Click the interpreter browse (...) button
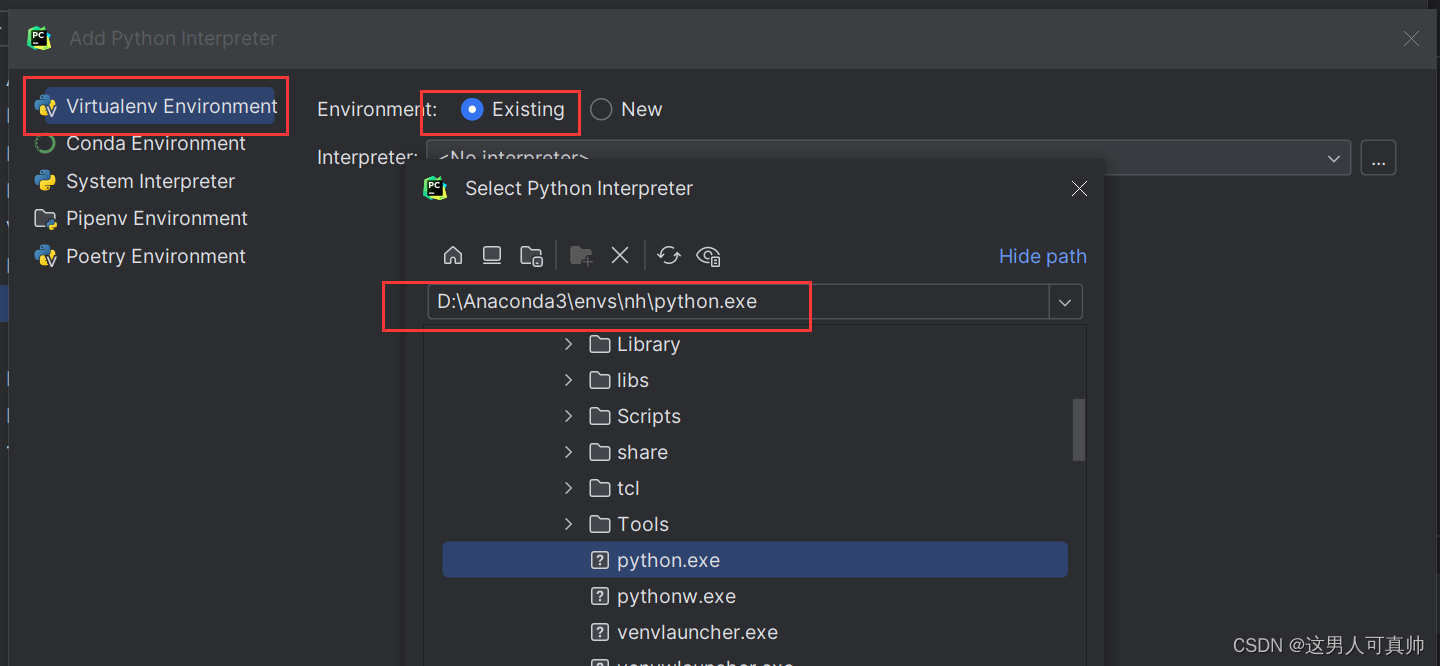The width and height of the screenshot is (1440, 666). 1378,158
